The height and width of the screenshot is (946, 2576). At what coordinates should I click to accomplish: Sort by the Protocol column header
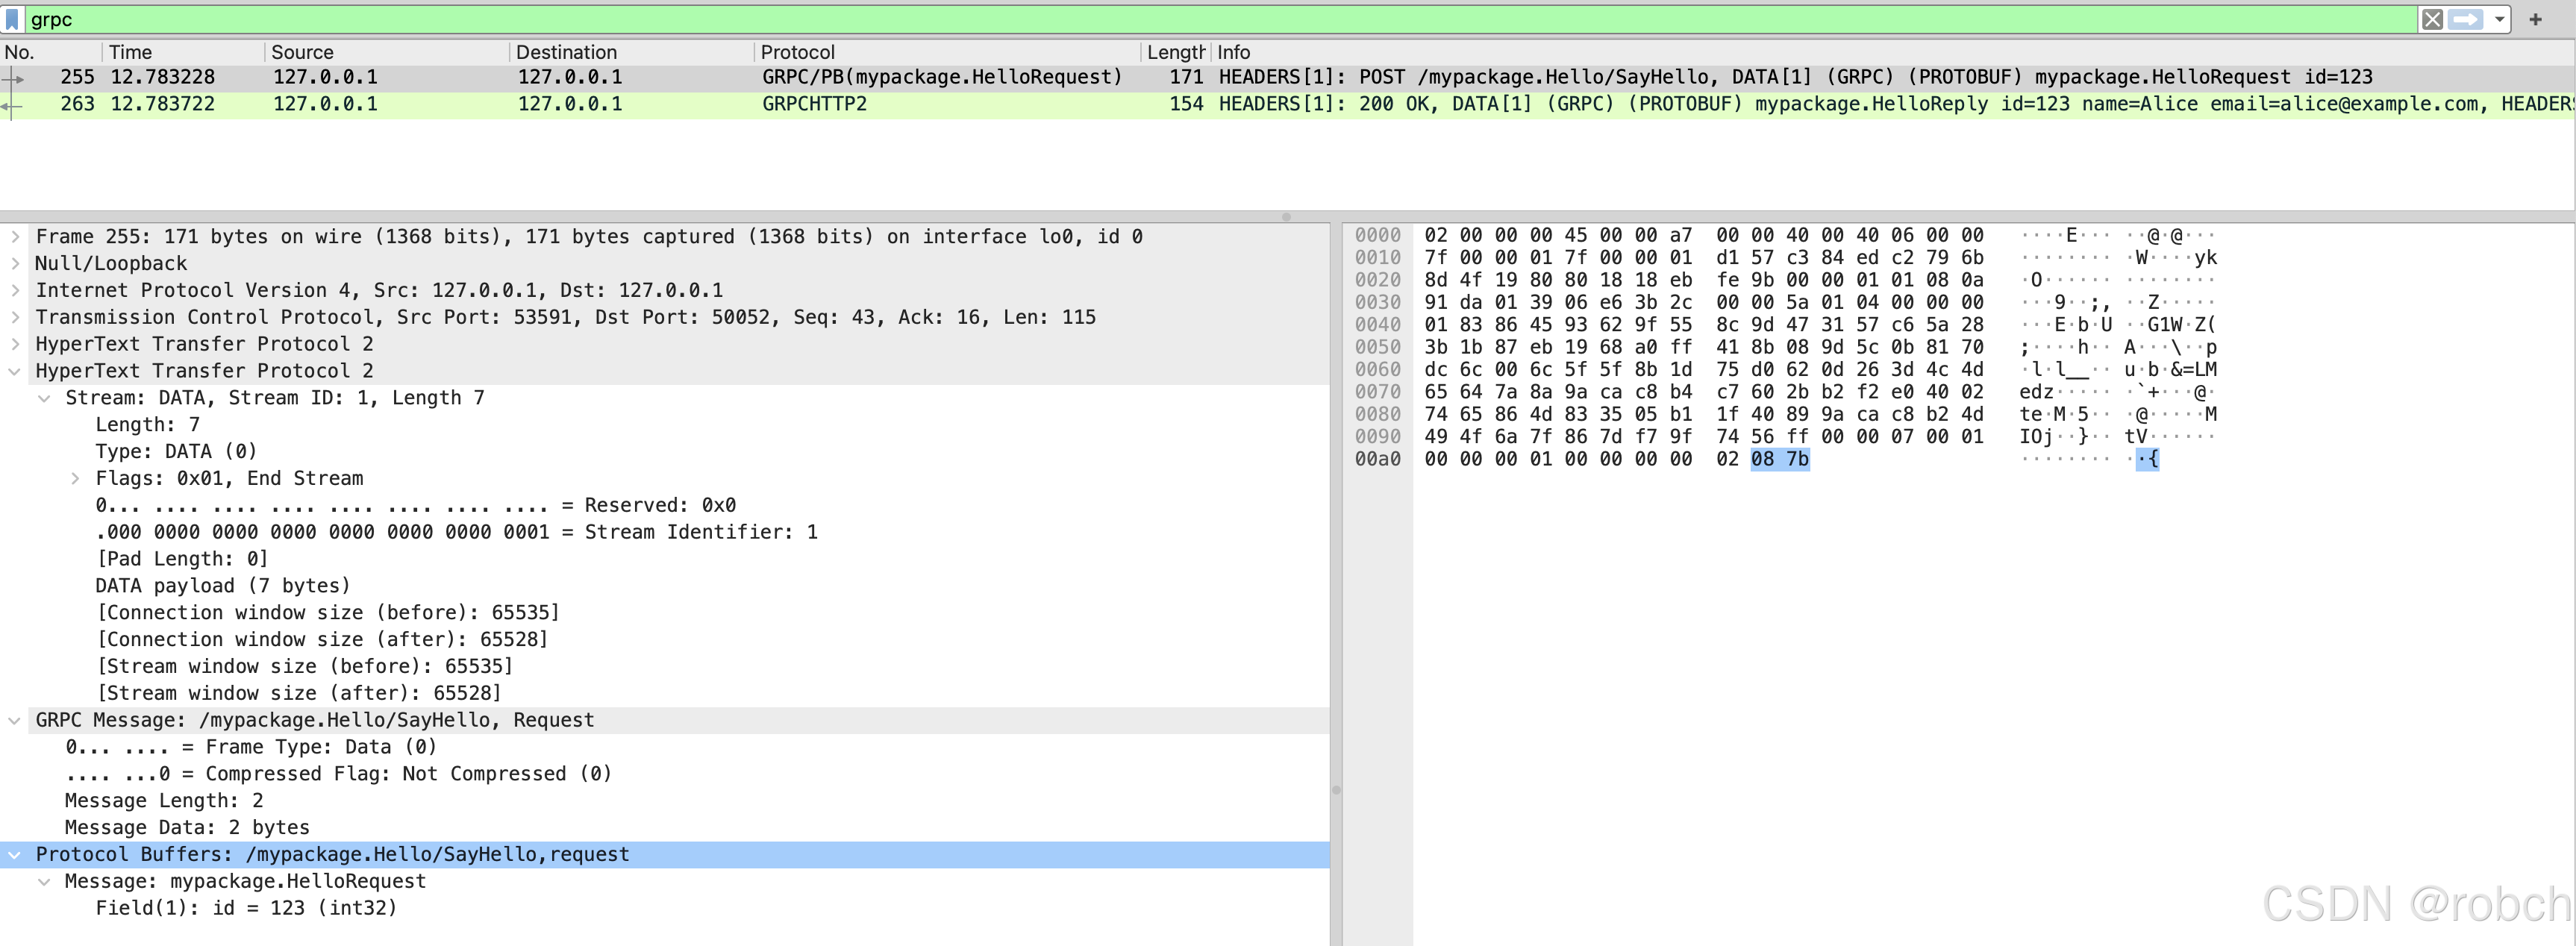coord(947,52)
